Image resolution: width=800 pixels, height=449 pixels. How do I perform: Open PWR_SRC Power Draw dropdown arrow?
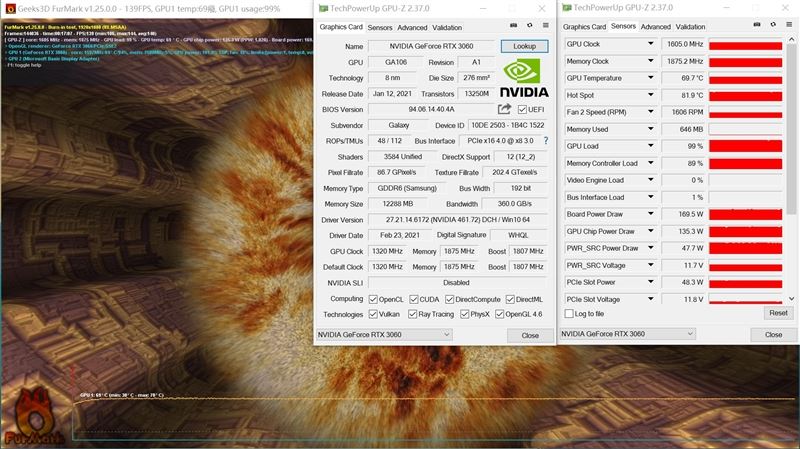pos(651,248)
